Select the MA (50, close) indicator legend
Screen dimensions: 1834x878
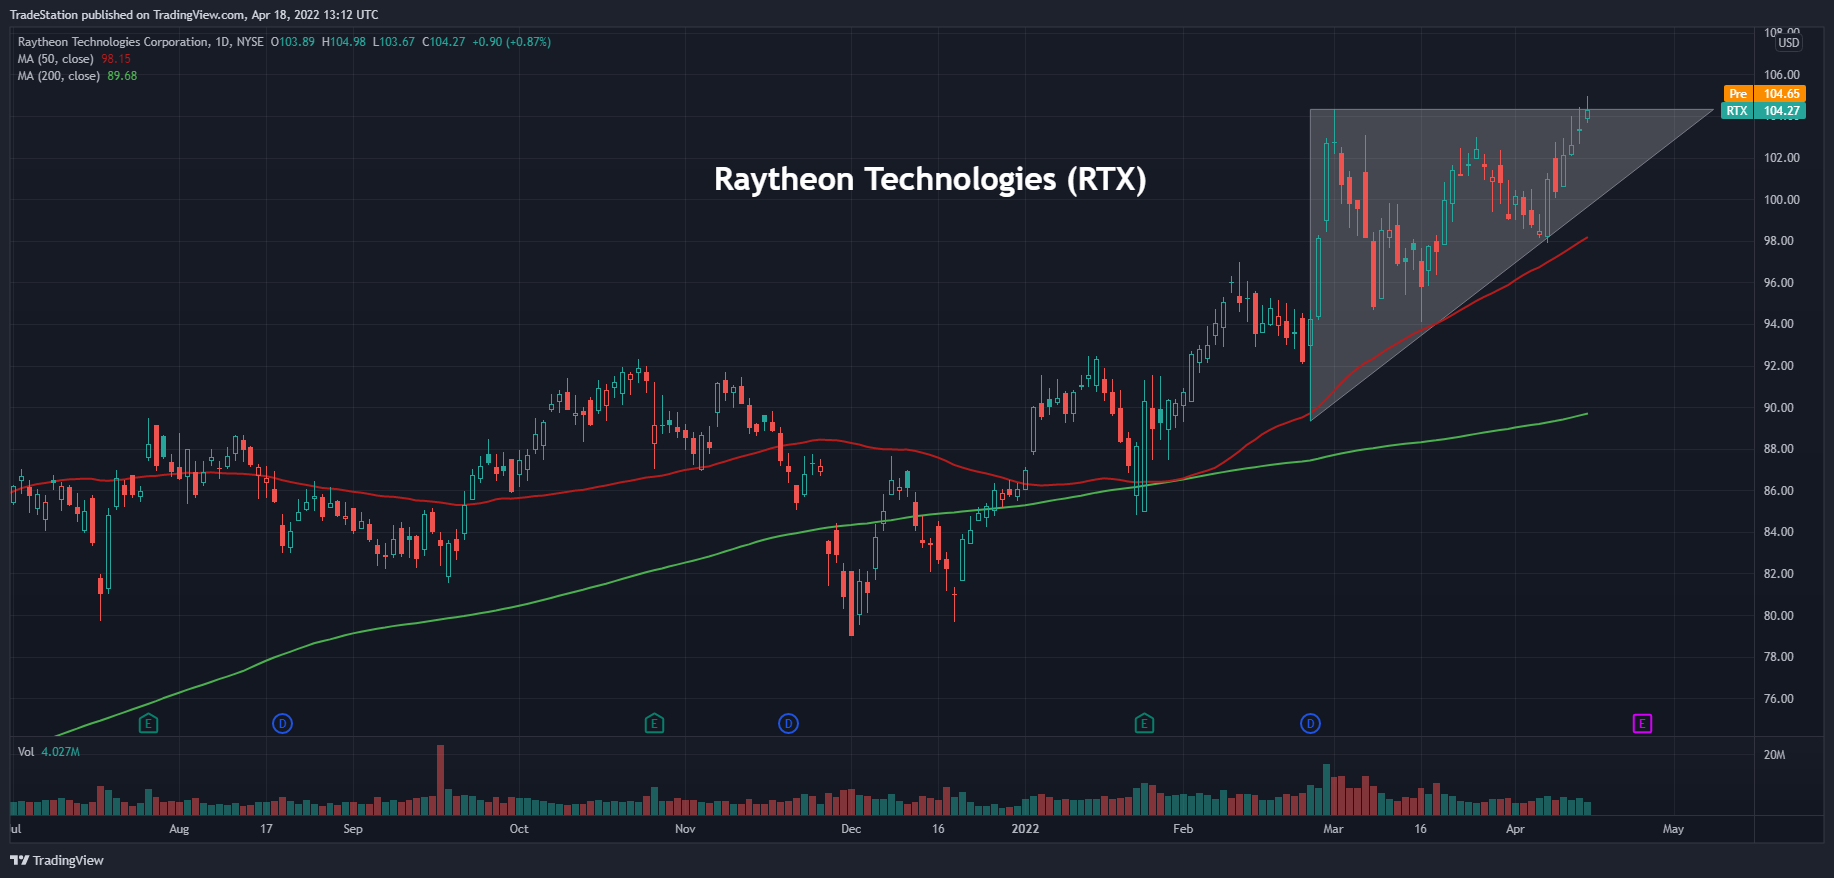56,59
